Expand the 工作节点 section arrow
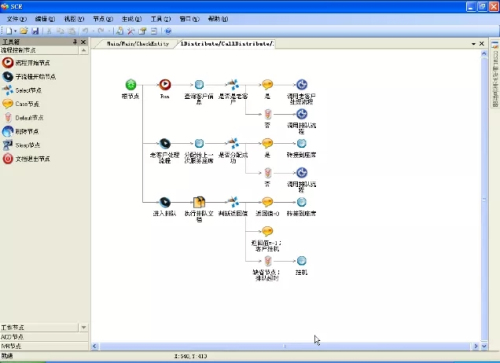The width and height of the screenshot is (500, 363). coord(84,327)
